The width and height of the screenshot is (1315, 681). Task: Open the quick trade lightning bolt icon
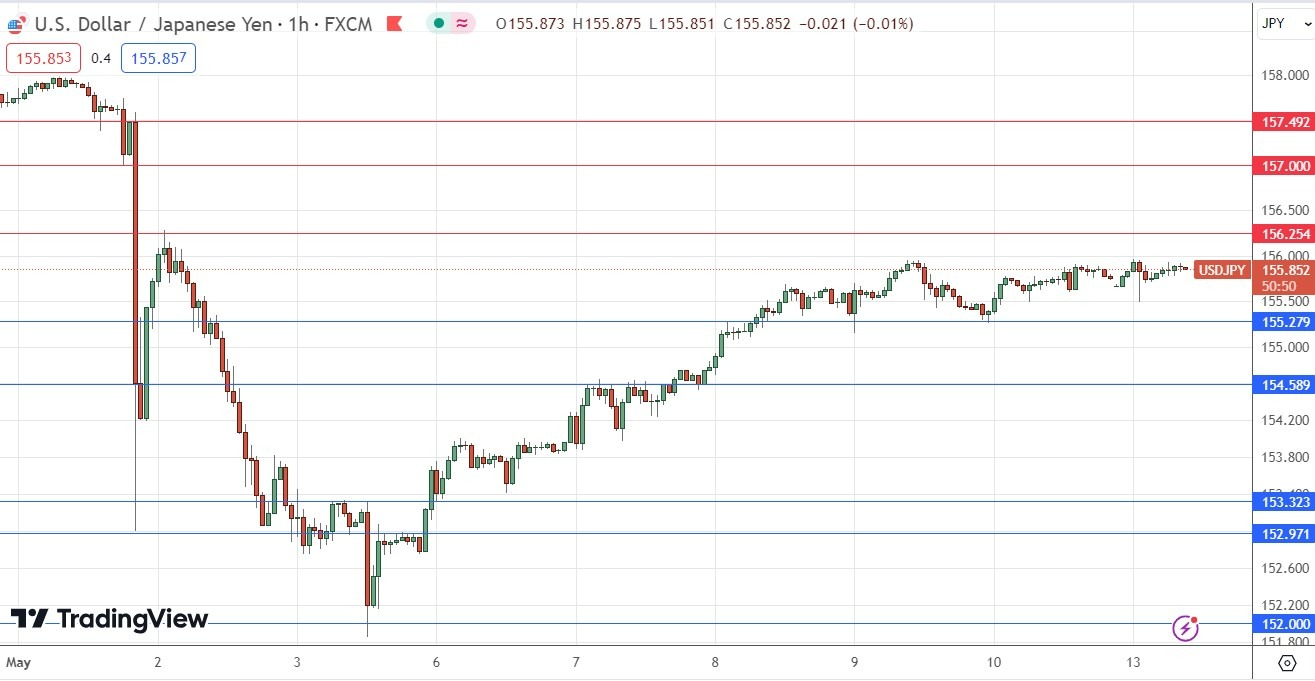[x=1186, y=629]
